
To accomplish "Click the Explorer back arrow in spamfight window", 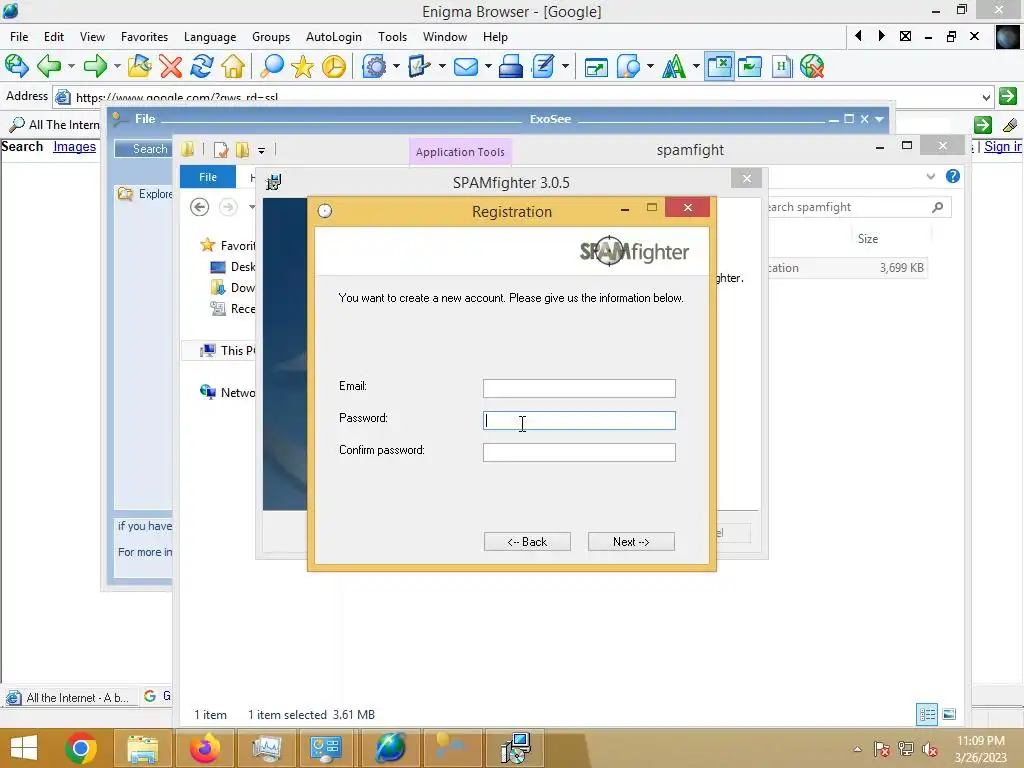I will pyautogui.click(x=200, y=207).
